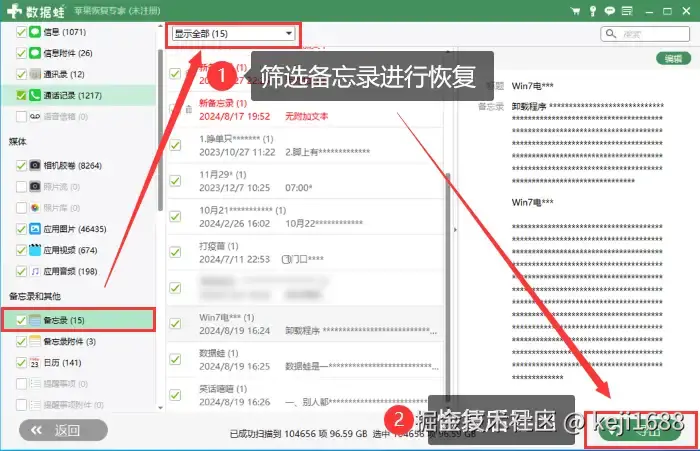The width and height of the screenshot is (700, 451).
Task: Open the note dated 2024/2/26 16:02
Action: coord(305,217)
